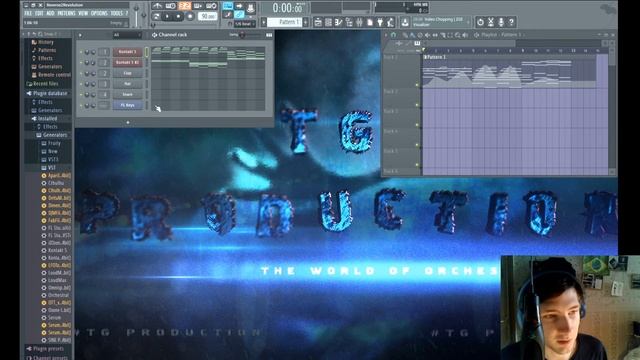The width and height of the screenshot is (640, 360).
Task: Toggle song/pattern mode button
Action: [x=156, y=17]
